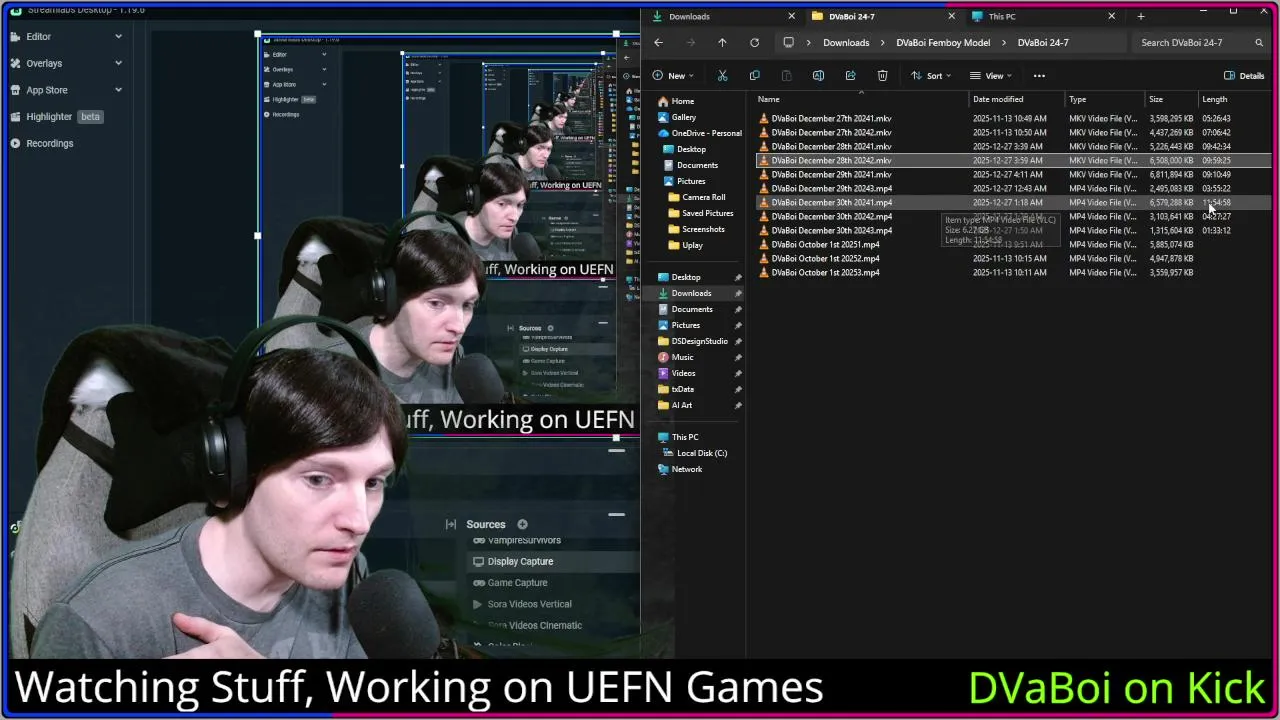The width and height of the screenshot is (1280, 720).
Task: Toggle the Details pane
Action: [1244, 76]
